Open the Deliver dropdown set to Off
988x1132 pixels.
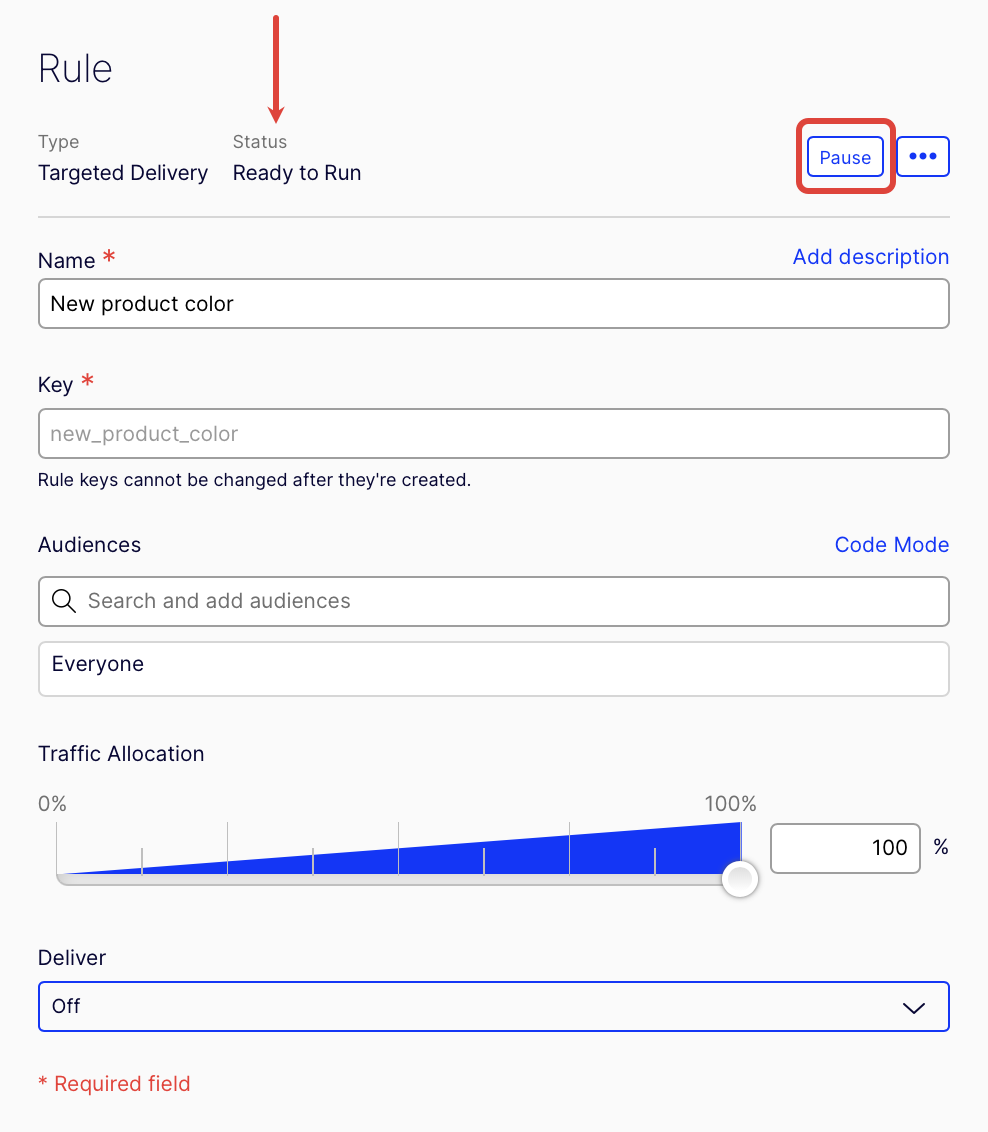click(x=494, y=1006)
